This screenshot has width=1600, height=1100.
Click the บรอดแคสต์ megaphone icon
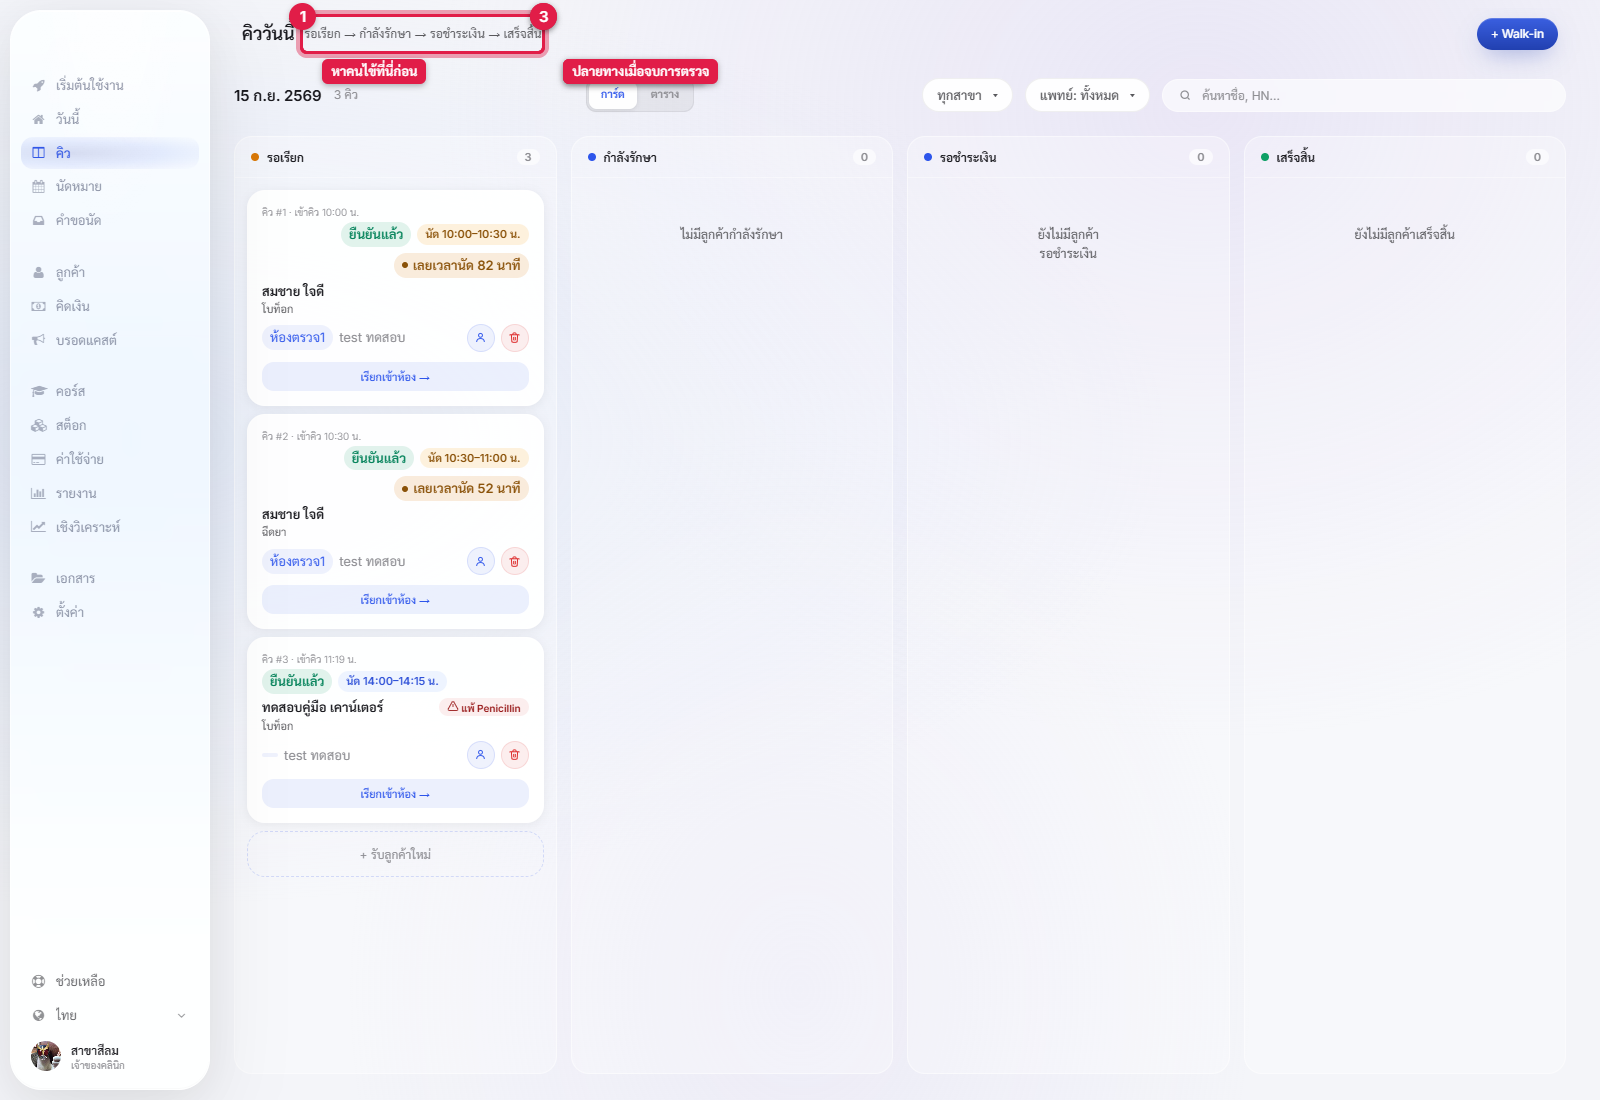[x=38, y=340]
